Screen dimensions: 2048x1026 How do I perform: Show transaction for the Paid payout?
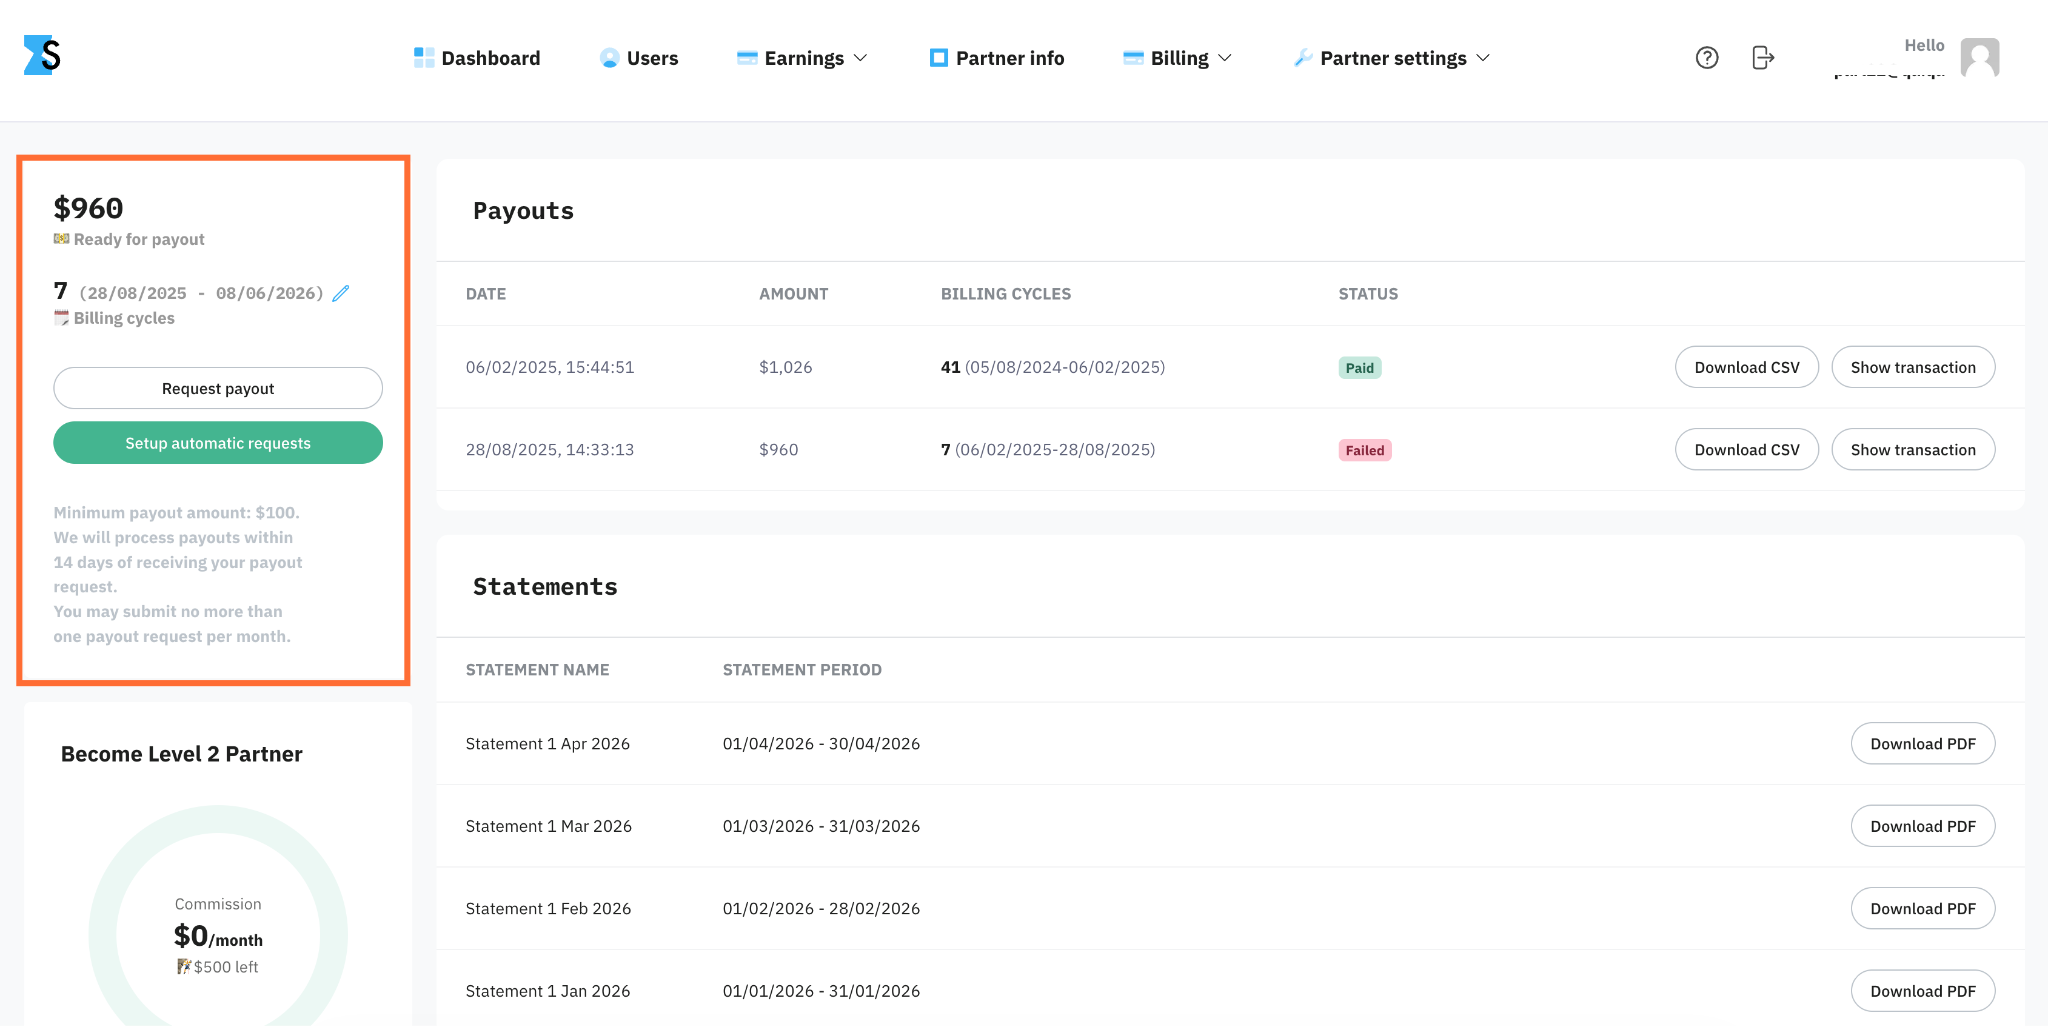tap(1913, 367)
